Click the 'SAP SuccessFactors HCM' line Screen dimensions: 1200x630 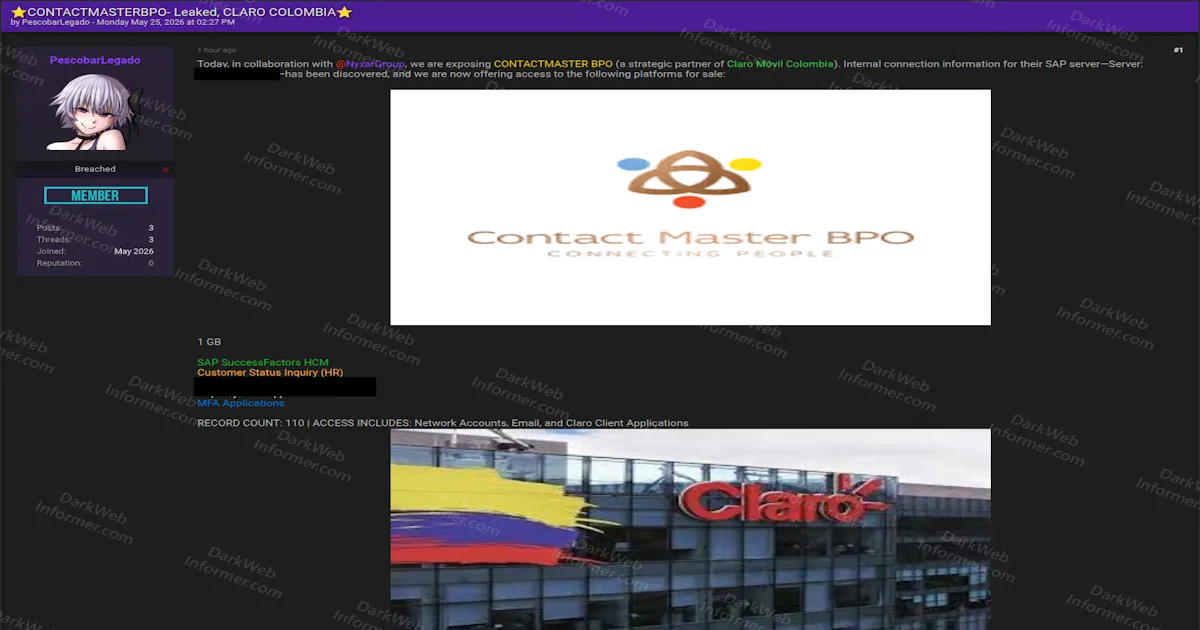263,362
